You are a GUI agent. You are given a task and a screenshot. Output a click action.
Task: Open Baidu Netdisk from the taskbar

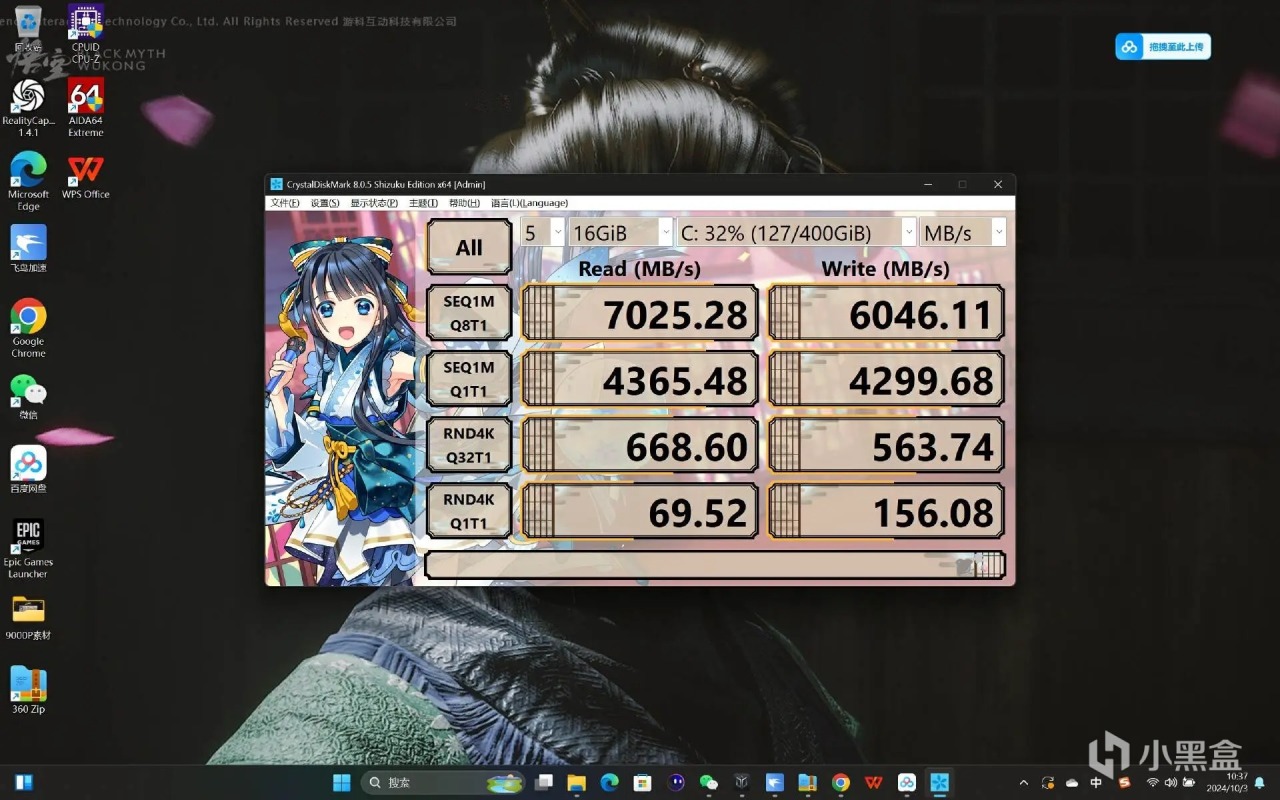(907, 782)
